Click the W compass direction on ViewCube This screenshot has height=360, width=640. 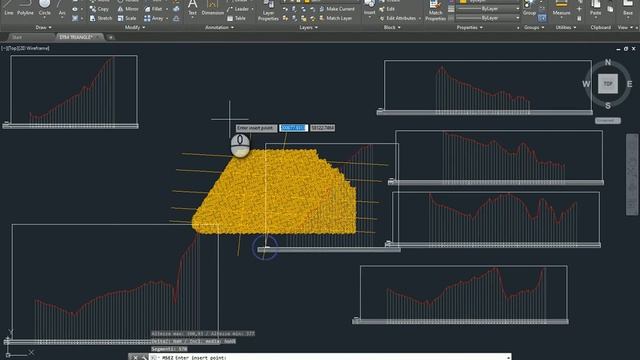tap(586, 84)
